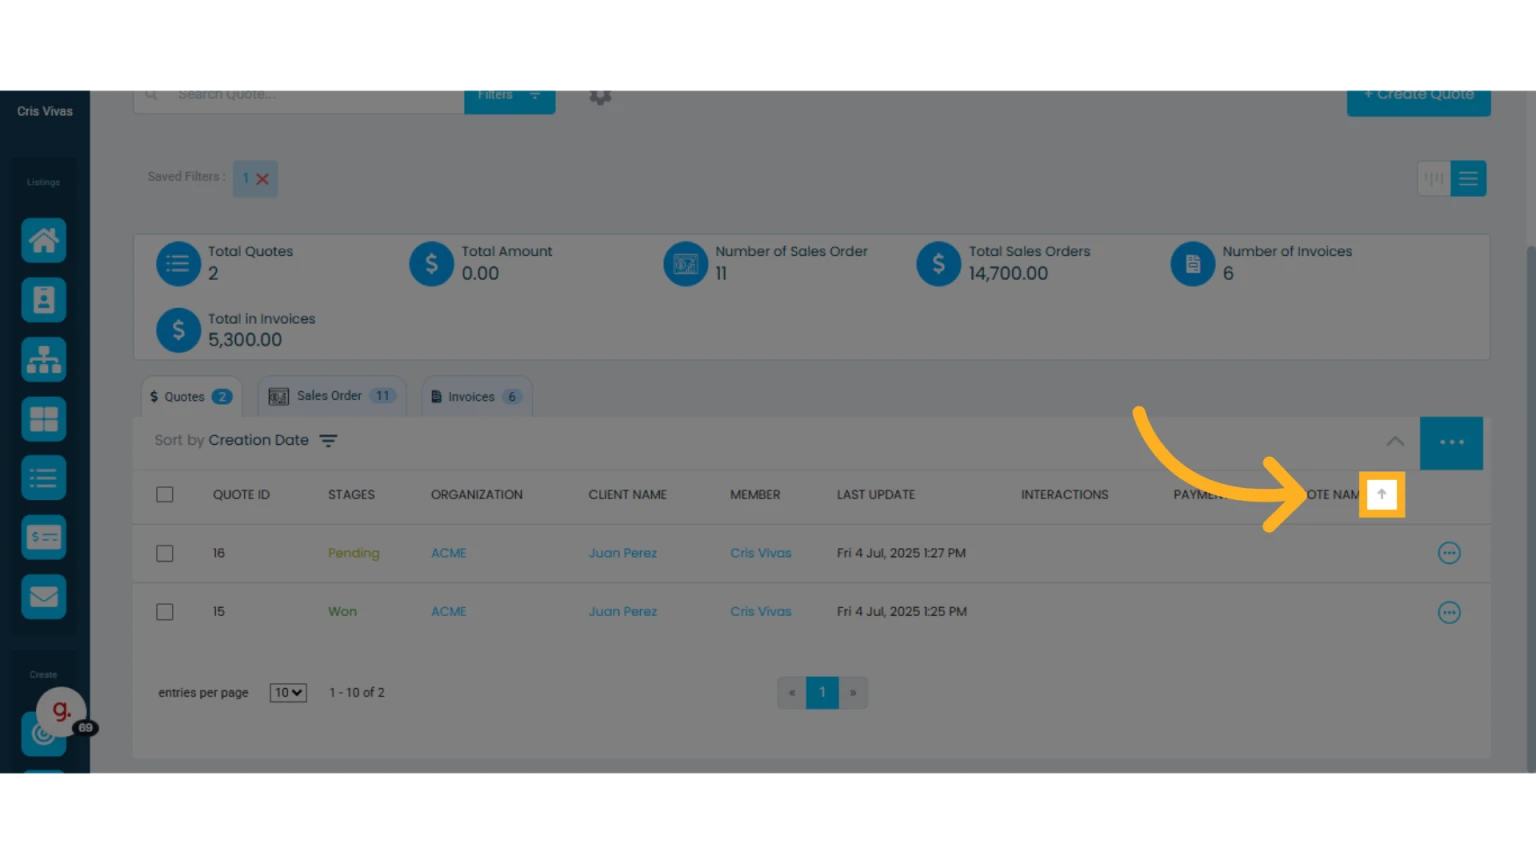This screenshot has height=864, width=1536.
Task: Open the list icon in sidebar
Action: coord(44,478)
